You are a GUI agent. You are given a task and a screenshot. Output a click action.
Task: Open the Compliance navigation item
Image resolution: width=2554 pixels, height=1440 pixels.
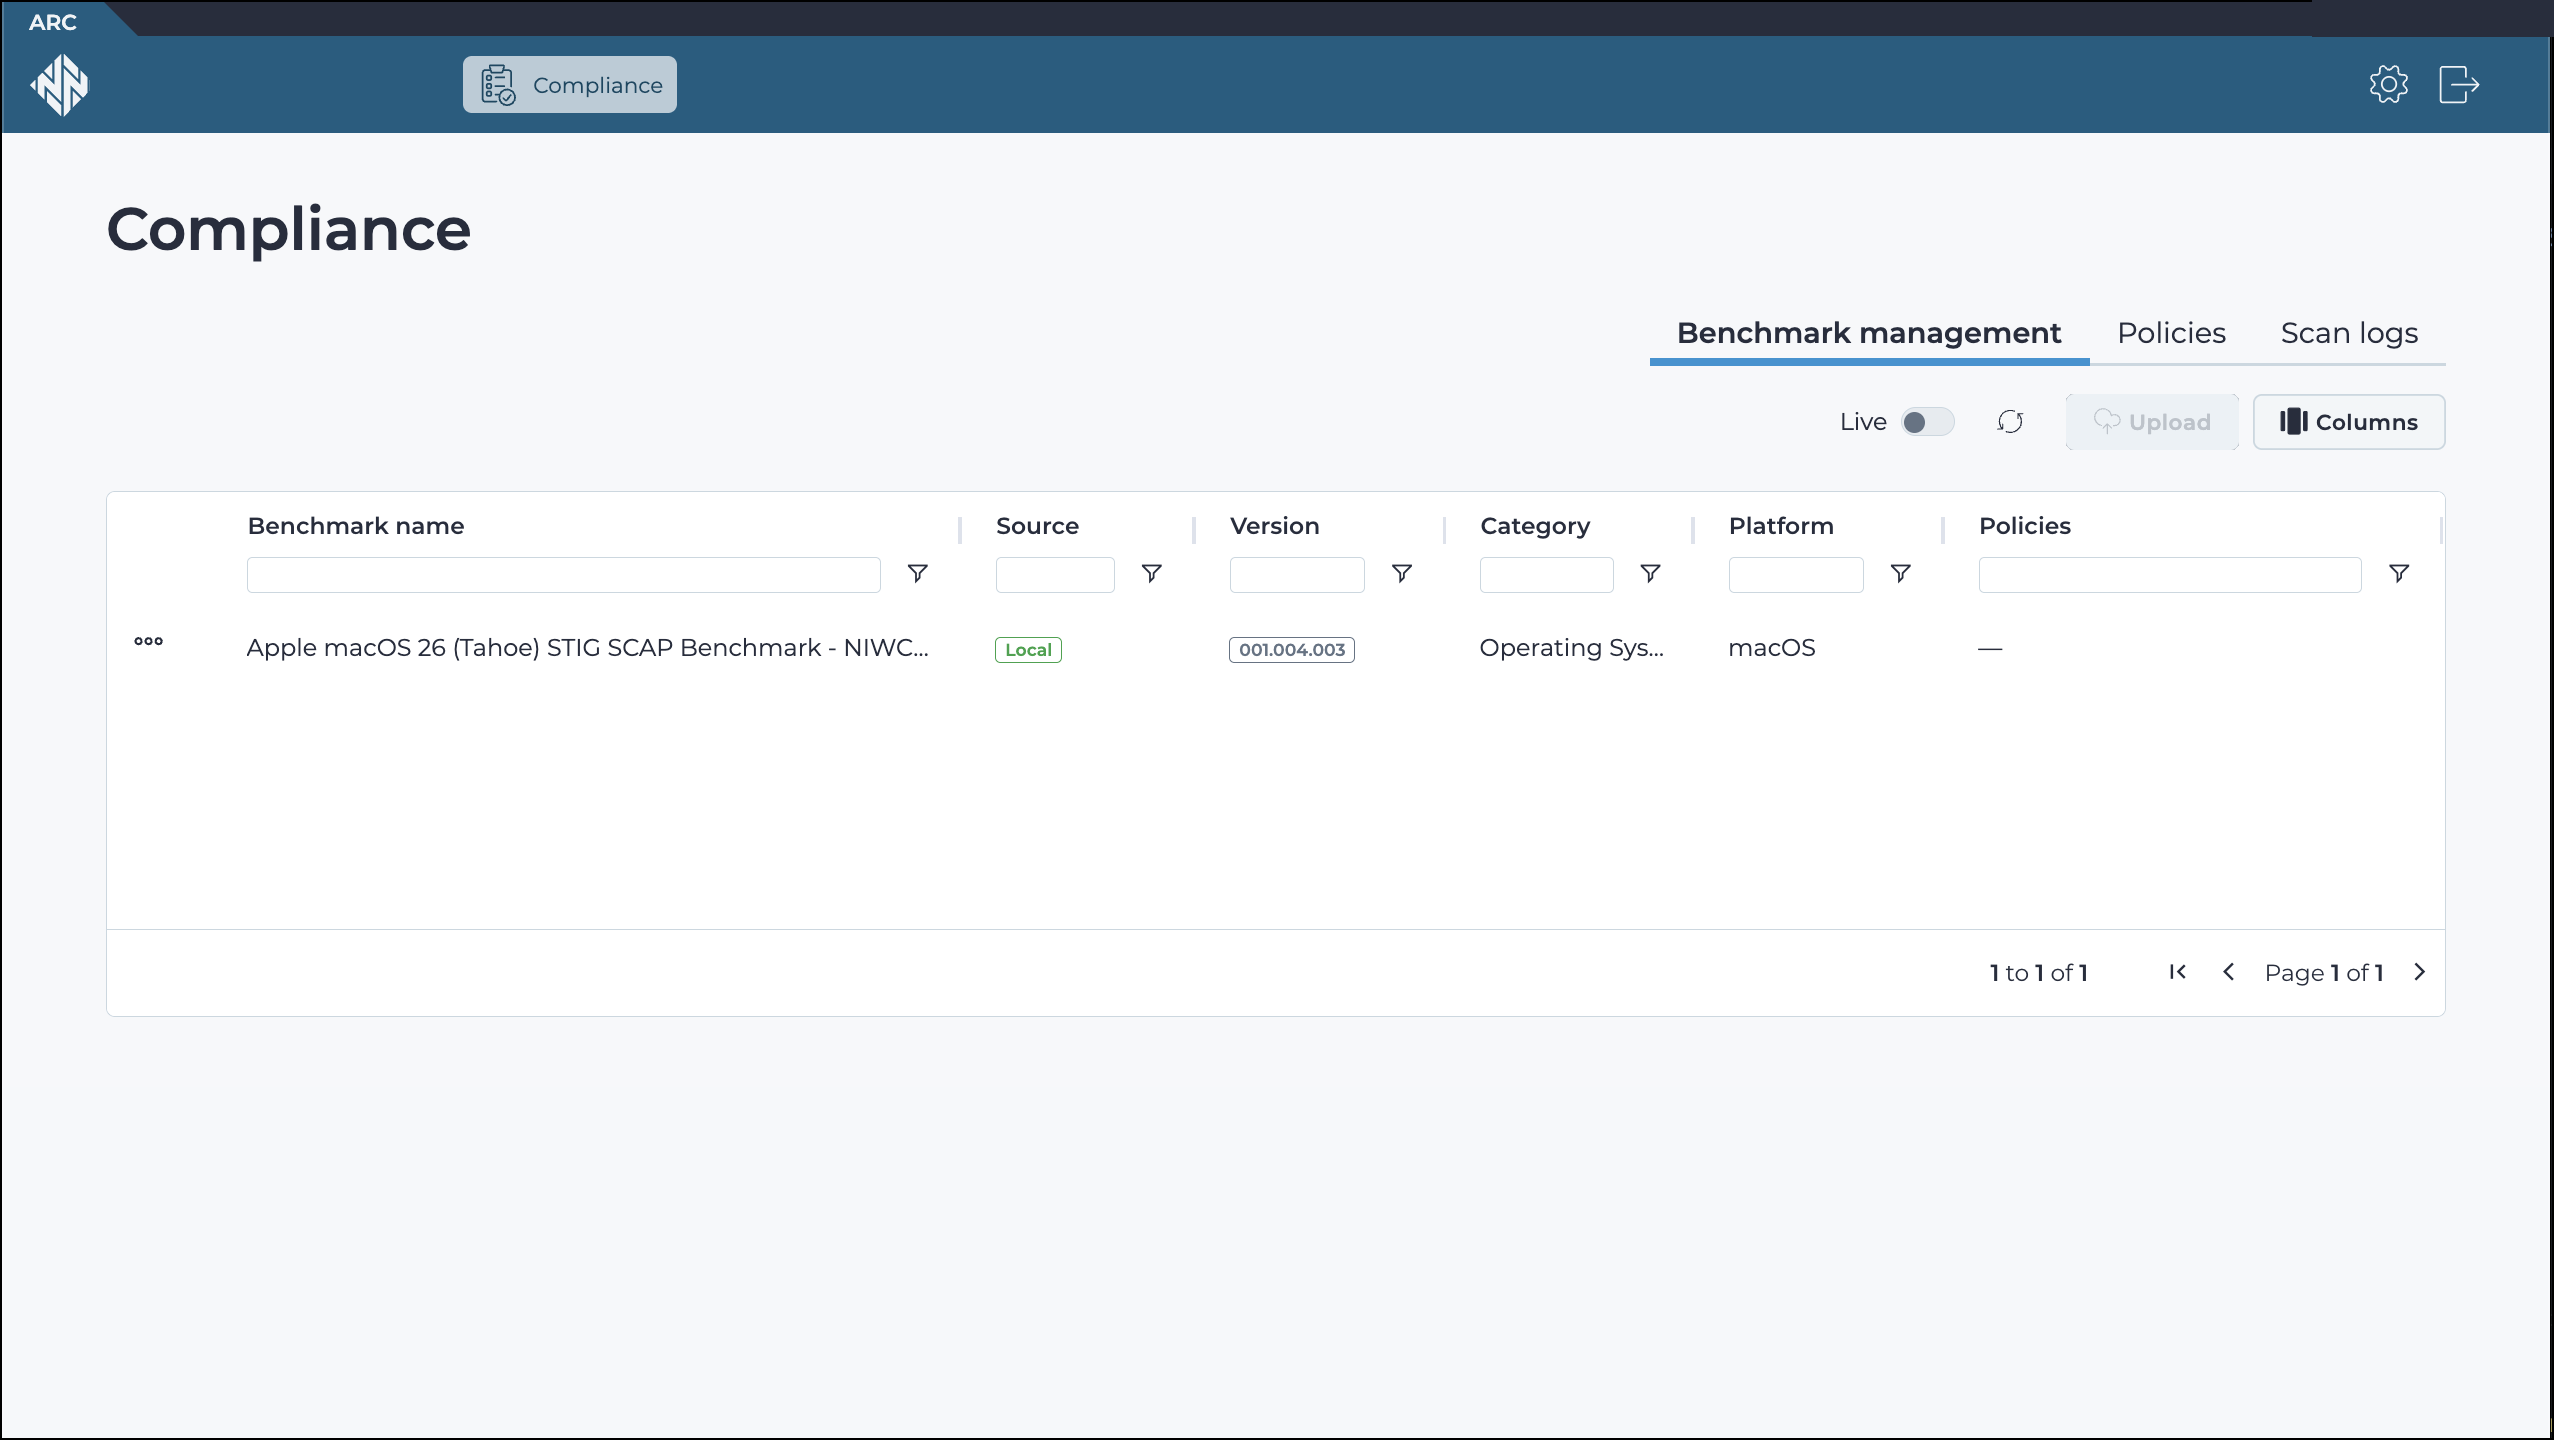[x=570, y=85]
